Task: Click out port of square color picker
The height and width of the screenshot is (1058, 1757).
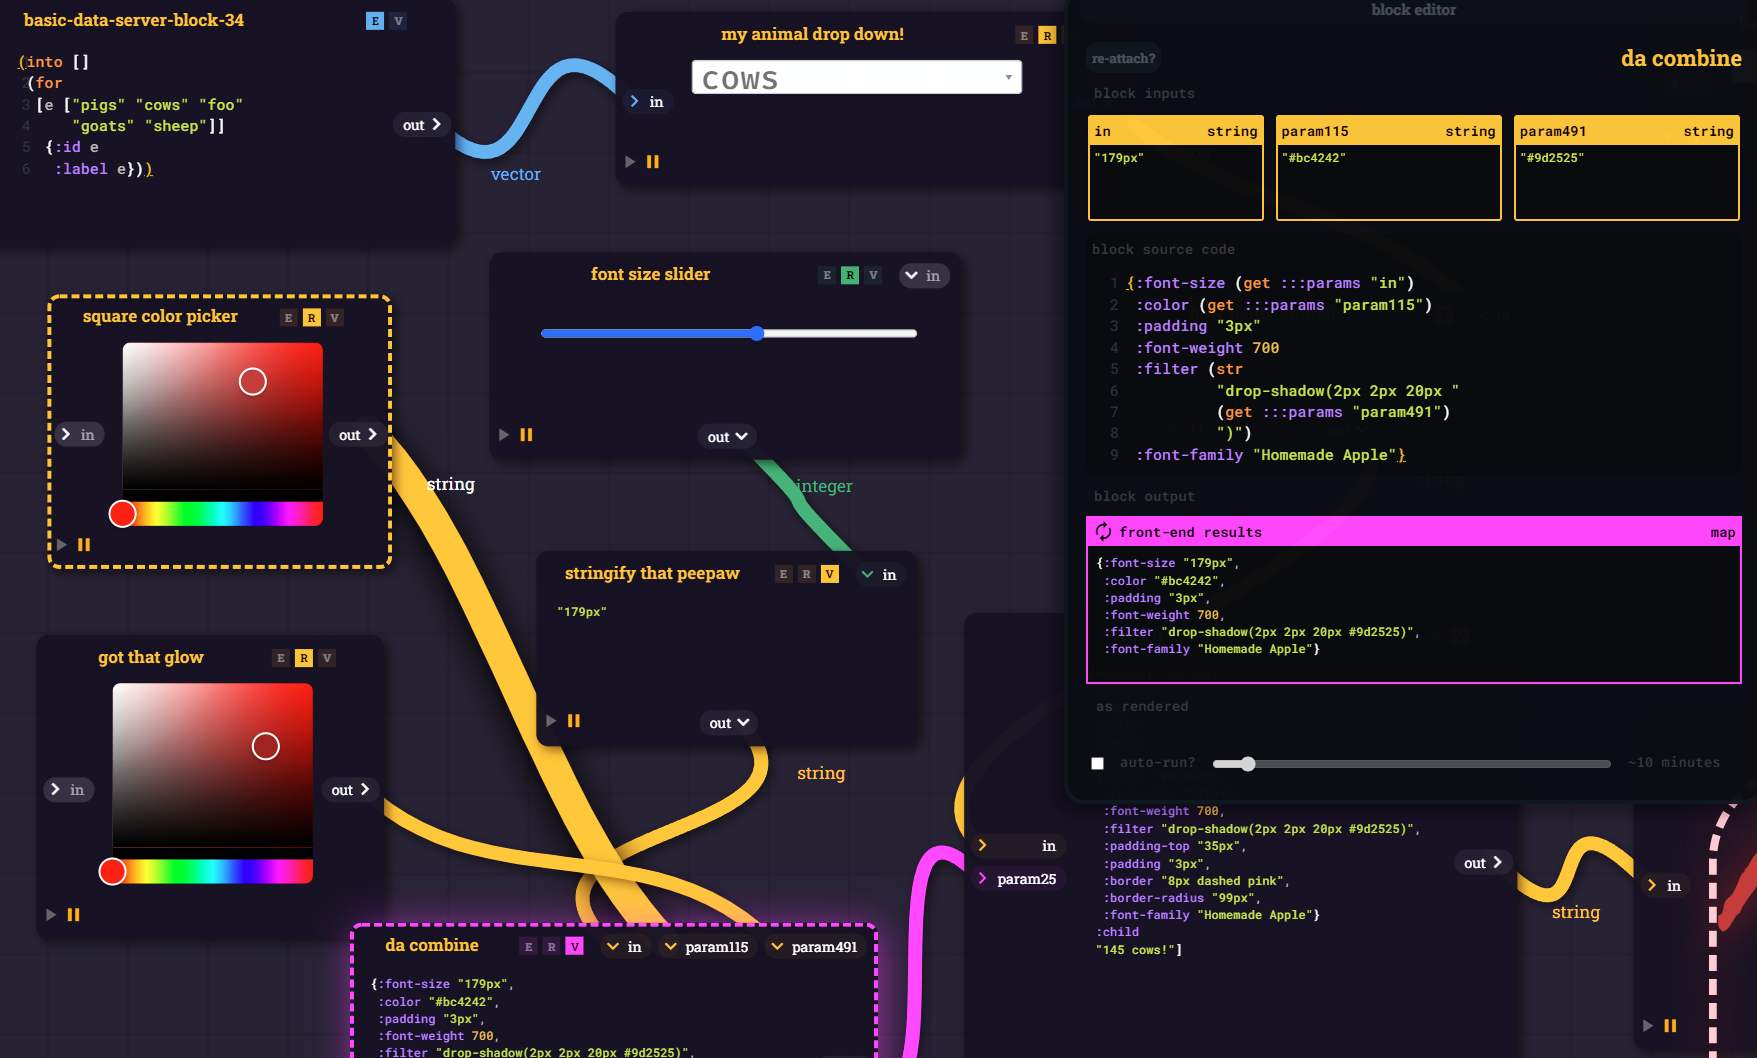Action: coord(358,435)
